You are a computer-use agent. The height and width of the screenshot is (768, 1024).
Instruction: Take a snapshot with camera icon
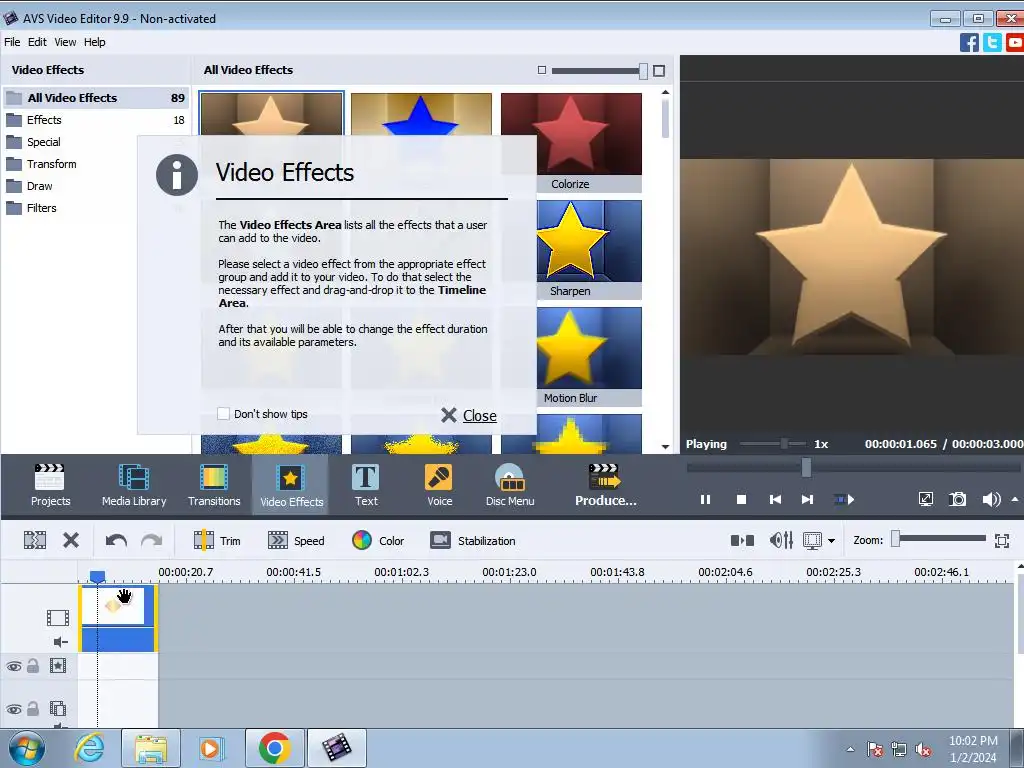click(957, 500)
